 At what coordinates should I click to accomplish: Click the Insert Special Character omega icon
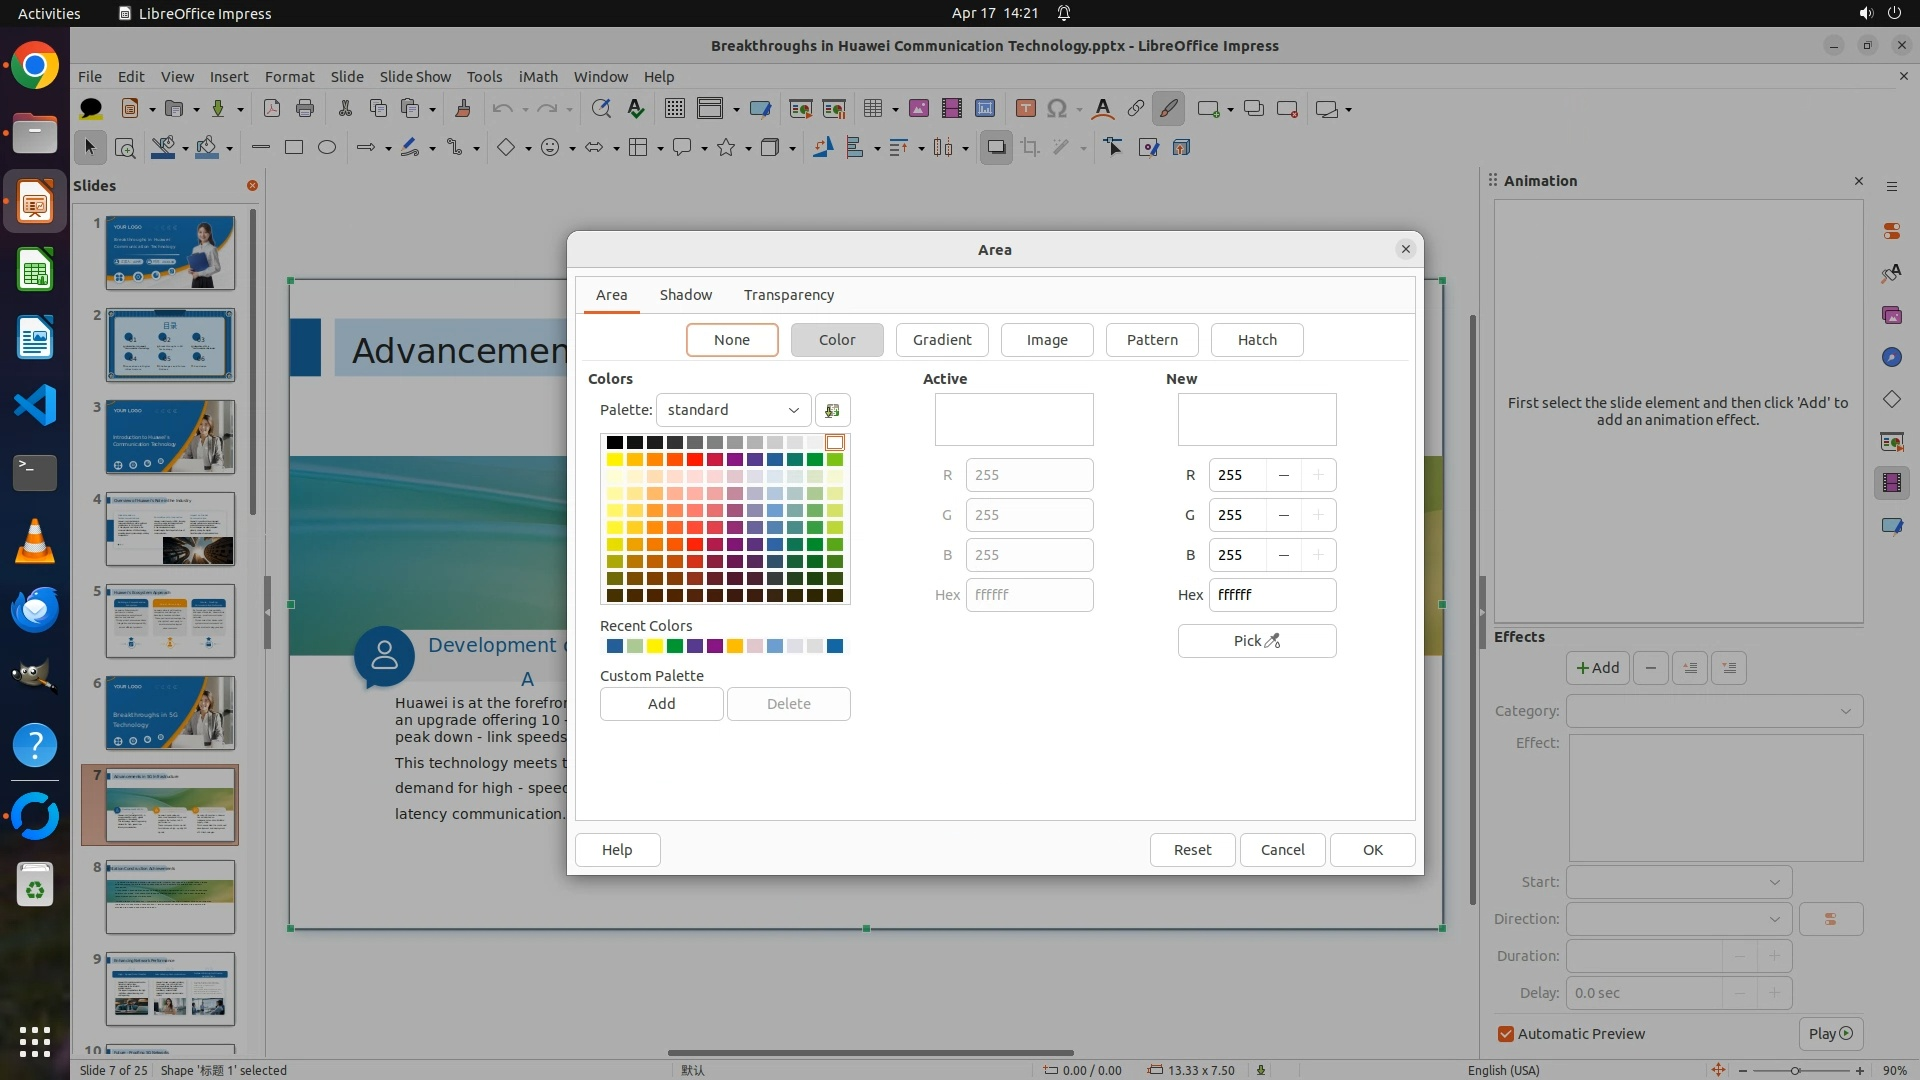pos(1057,109)
